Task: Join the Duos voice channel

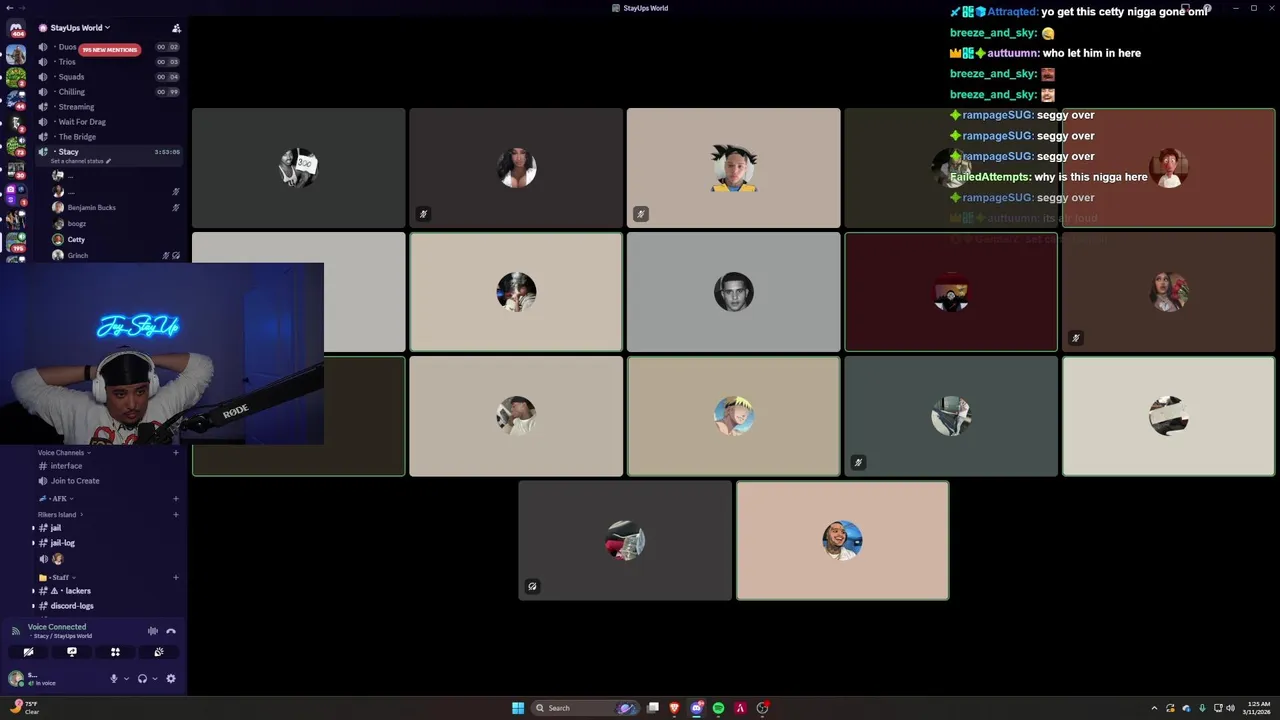Action: click(110, 47)
